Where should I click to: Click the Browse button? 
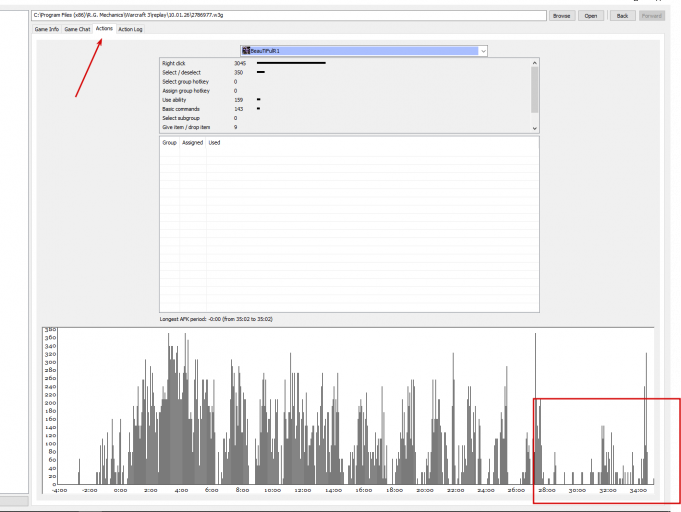(562, 16)
